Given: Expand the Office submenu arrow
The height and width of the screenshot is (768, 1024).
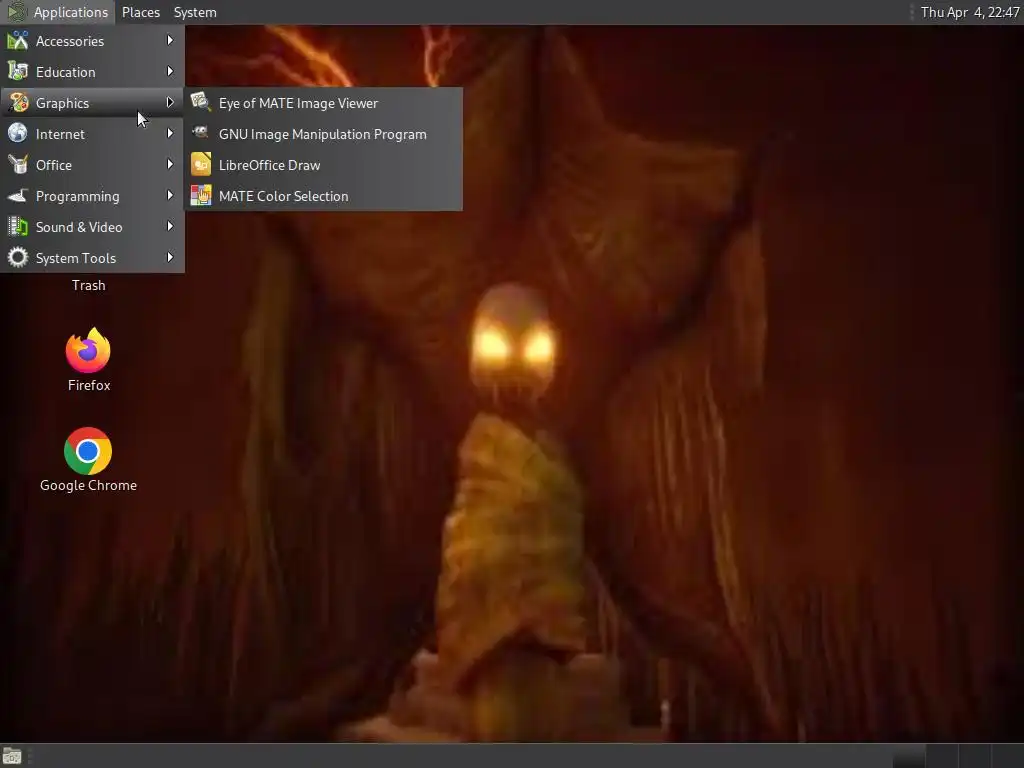Looking at the screenshot, I should [x=170, y=165].
